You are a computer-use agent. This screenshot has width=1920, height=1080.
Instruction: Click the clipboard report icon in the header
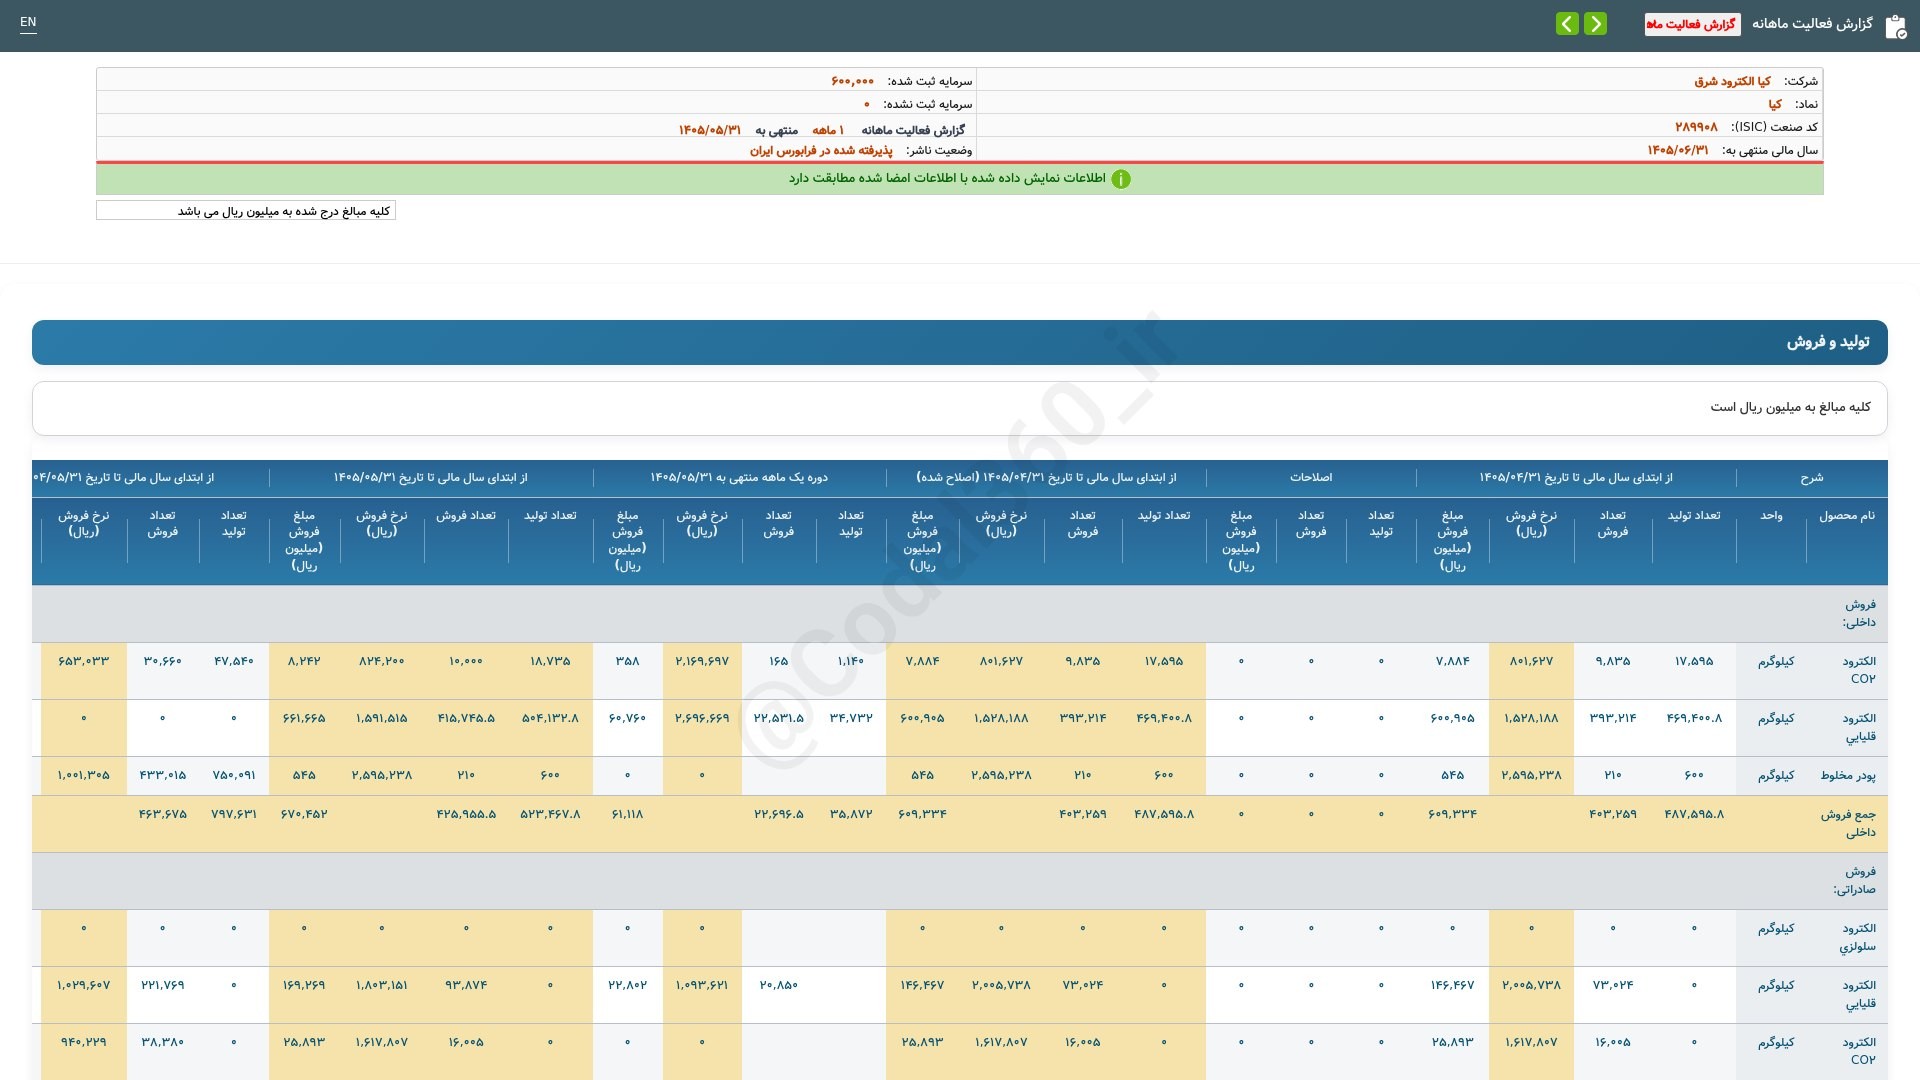1895,27
